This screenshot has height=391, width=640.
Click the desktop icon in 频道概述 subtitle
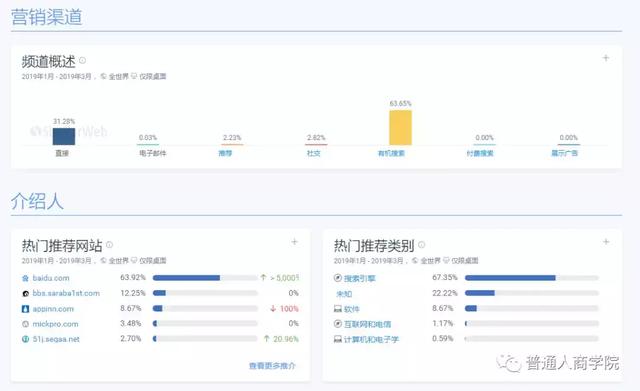tap(134, 76)
